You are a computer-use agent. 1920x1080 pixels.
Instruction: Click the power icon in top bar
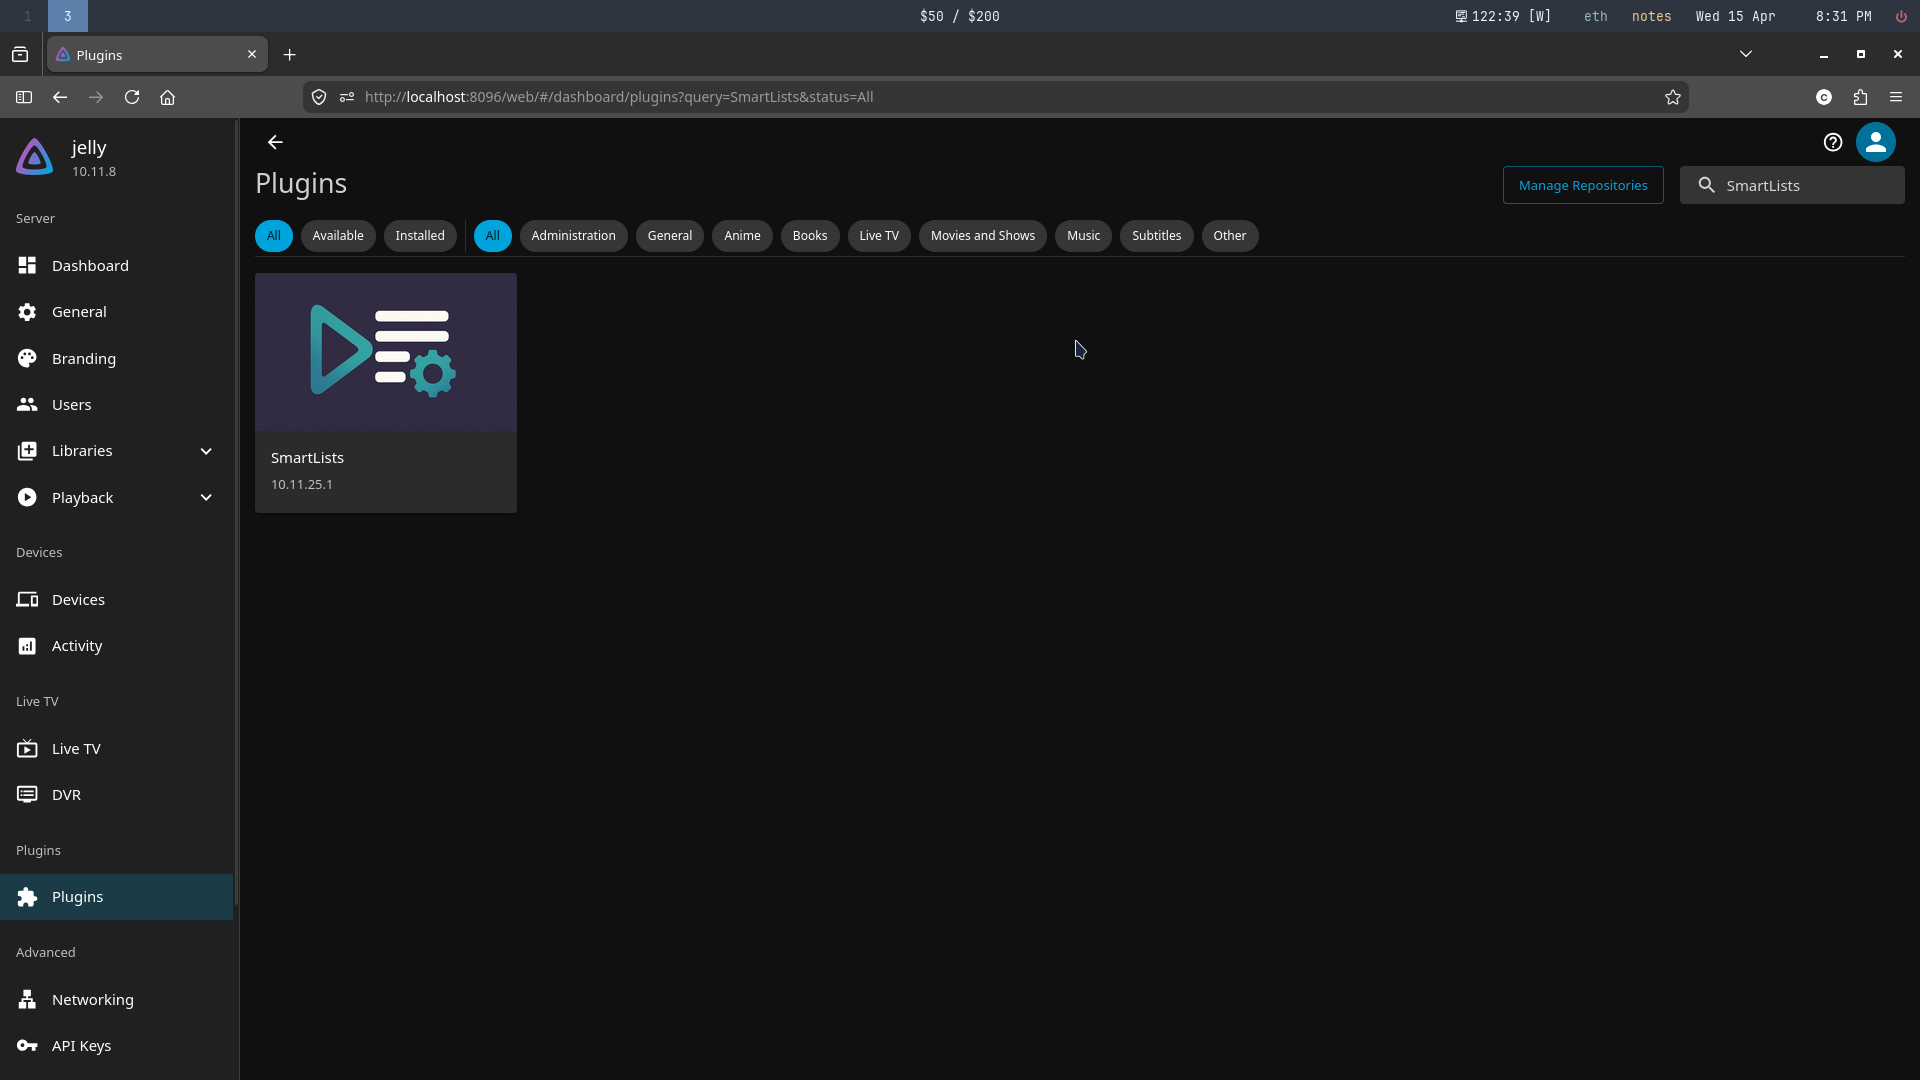[1901, 16]
